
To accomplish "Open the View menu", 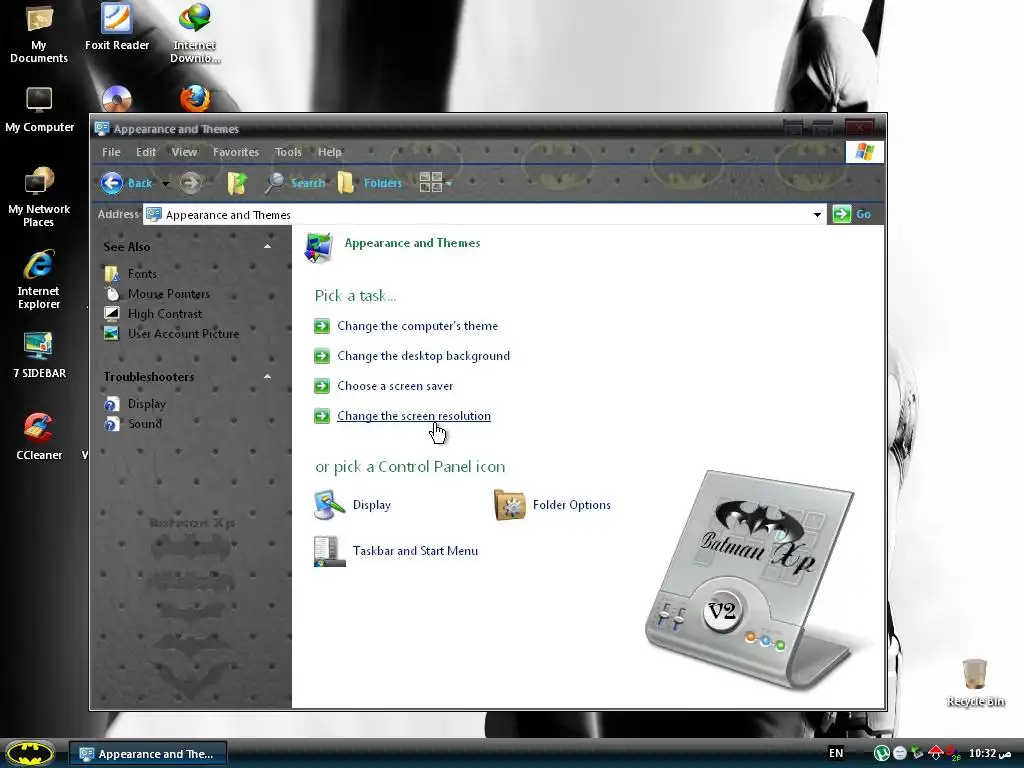I will click(184, 152).
